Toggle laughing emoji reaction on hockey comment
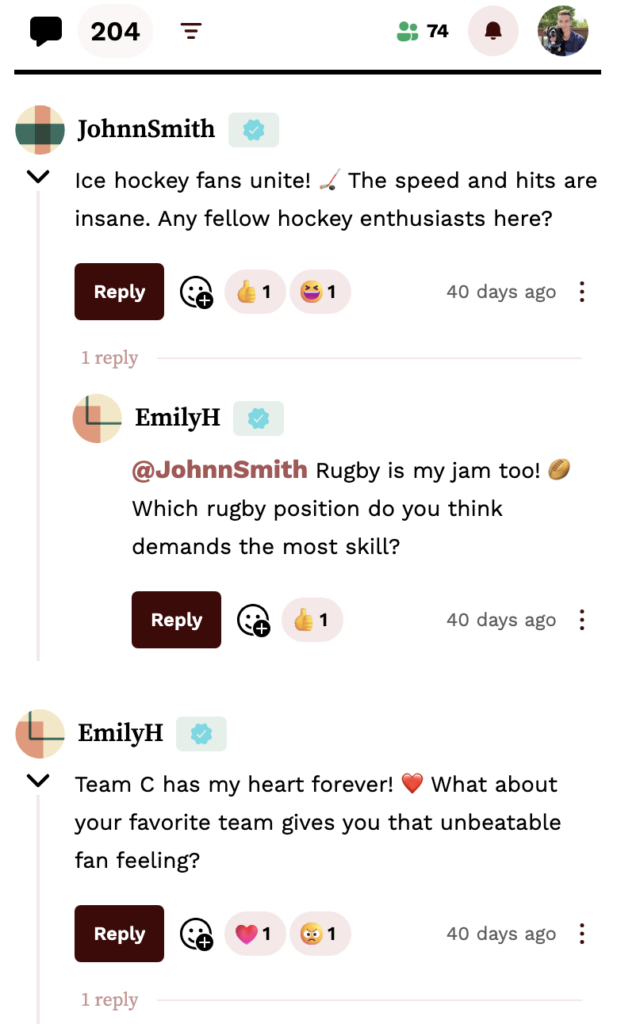This screenshot has width=617, height=1024. 320,292
